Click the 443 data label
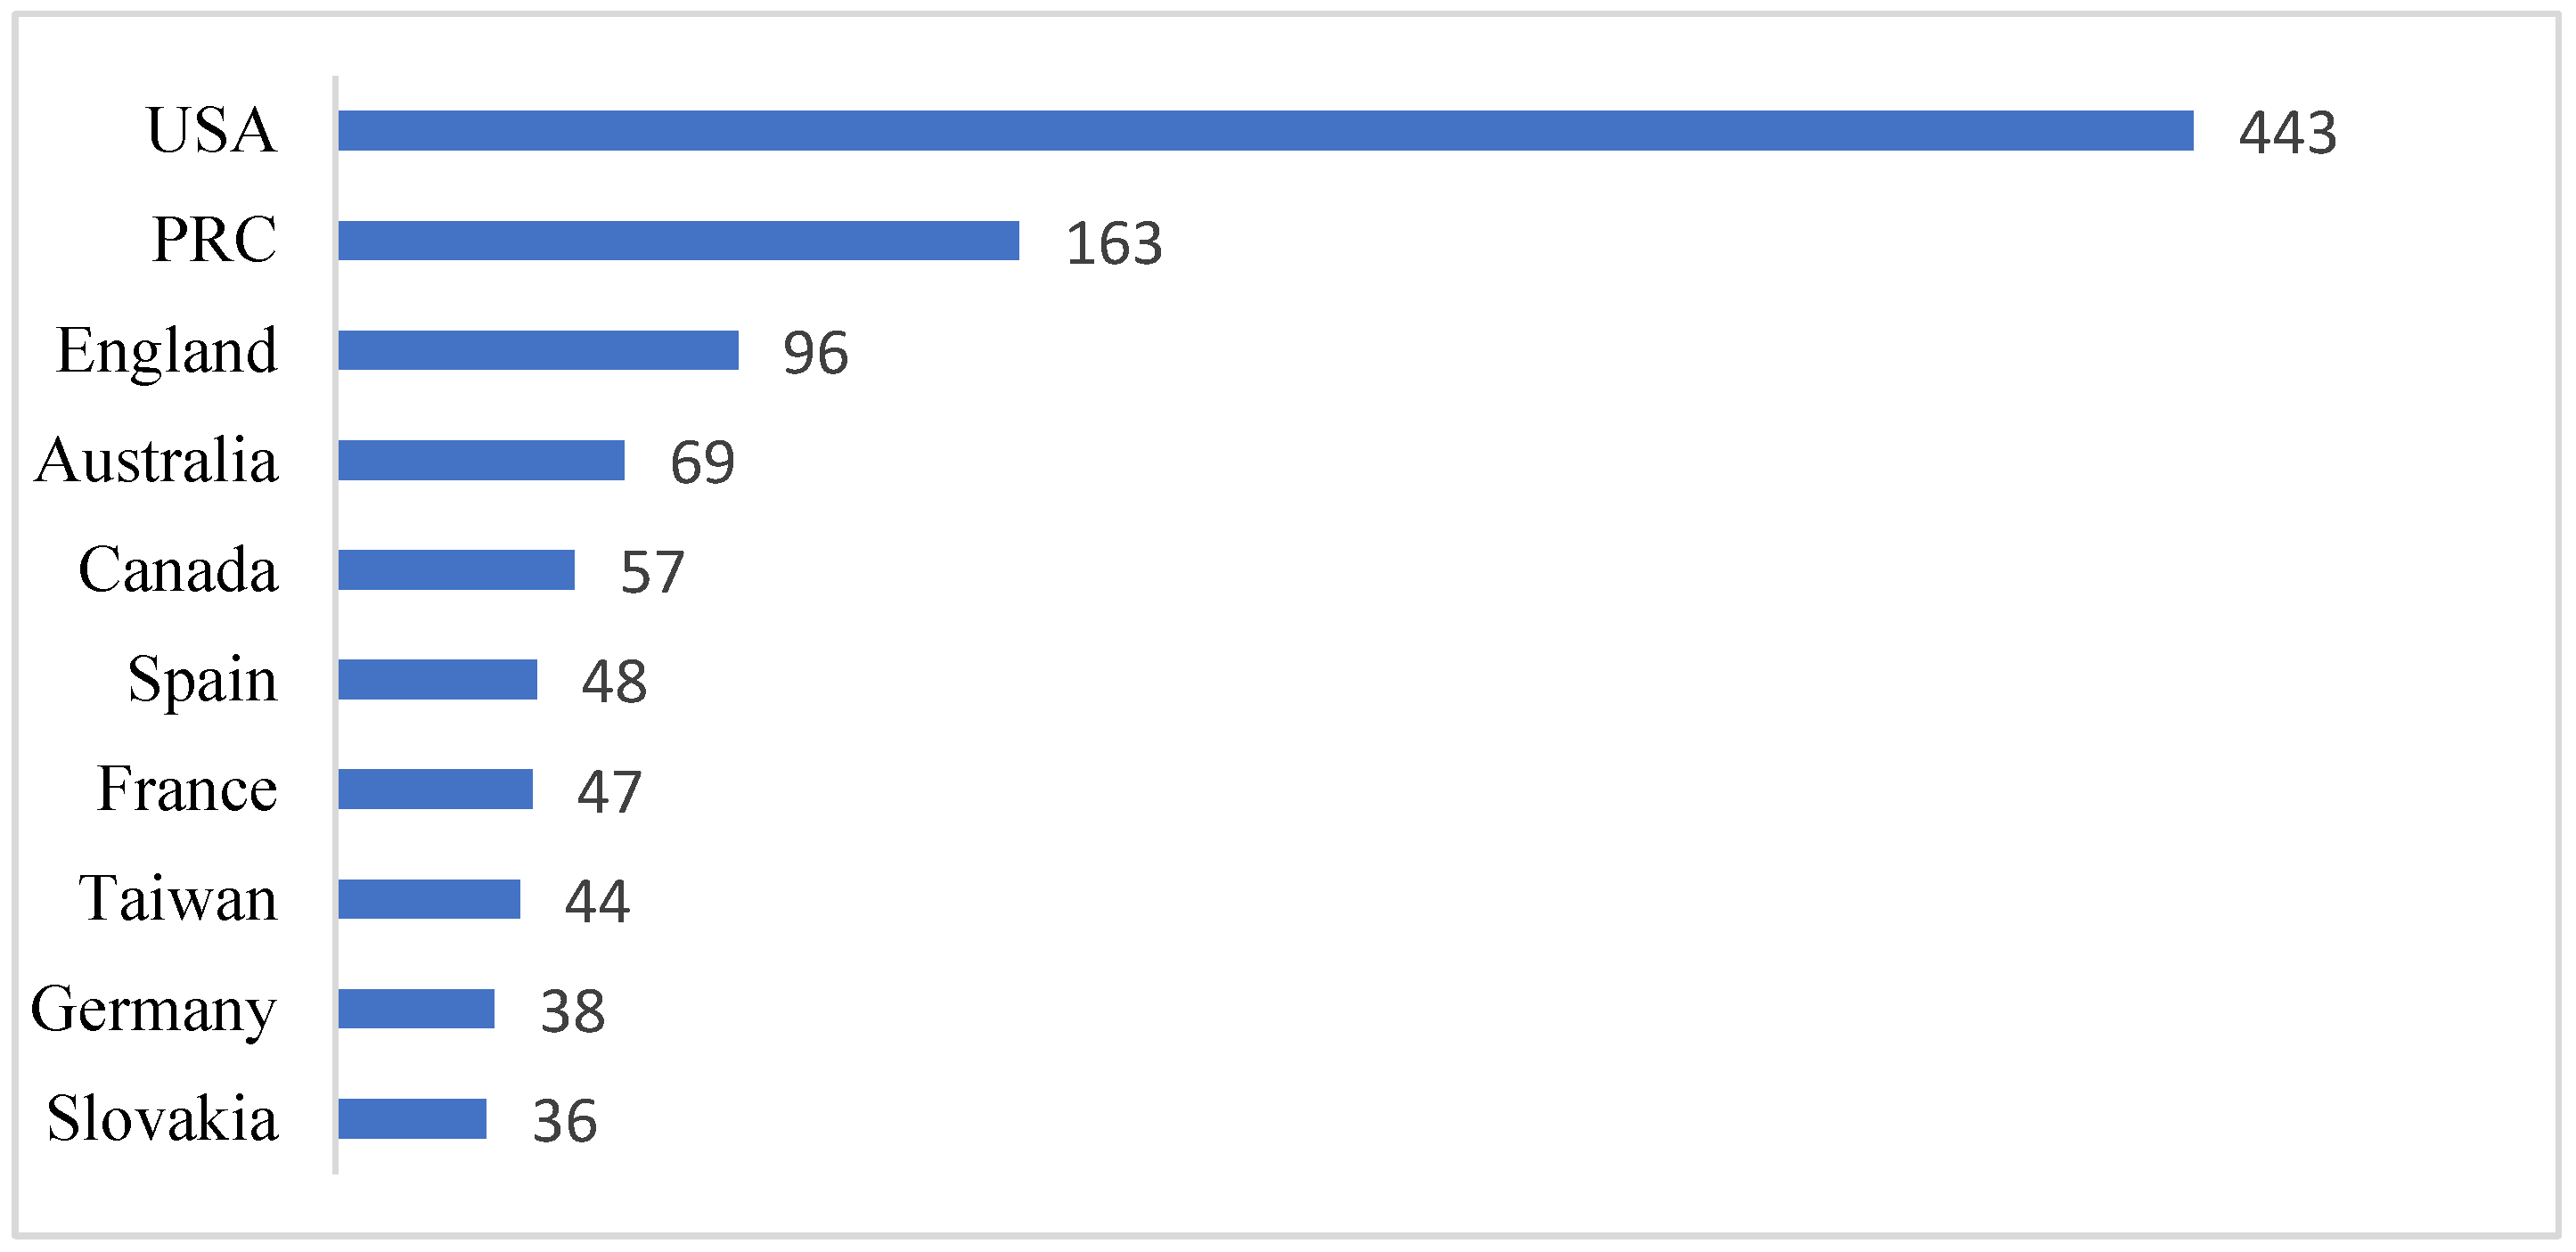The image size is (2576, 1252). (2287, 133)
